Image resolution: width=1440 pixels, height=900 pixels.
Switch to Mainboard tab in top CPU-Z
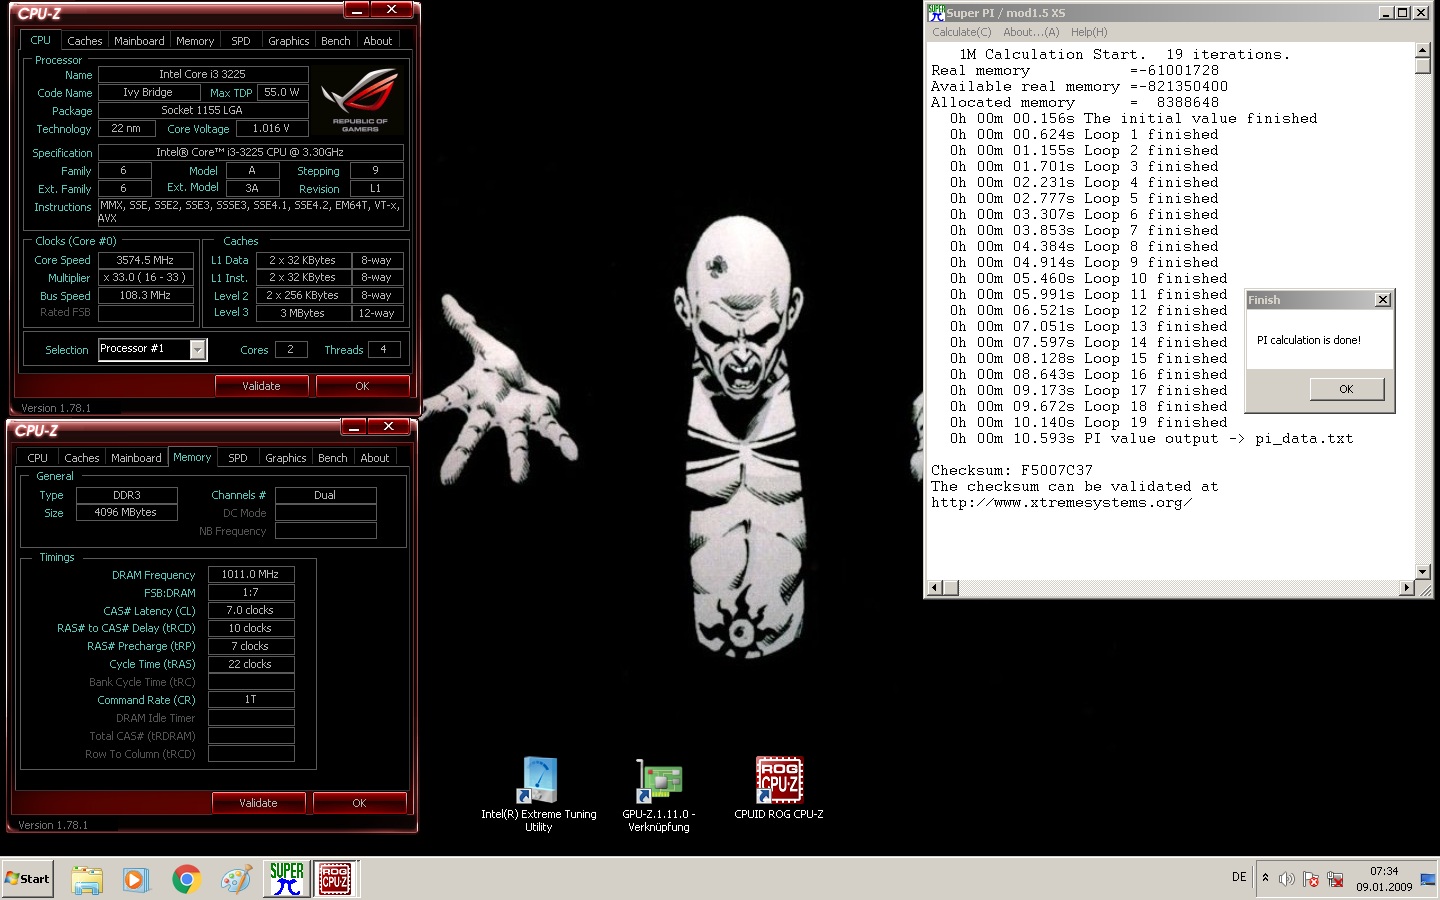(x=139, y=41)
